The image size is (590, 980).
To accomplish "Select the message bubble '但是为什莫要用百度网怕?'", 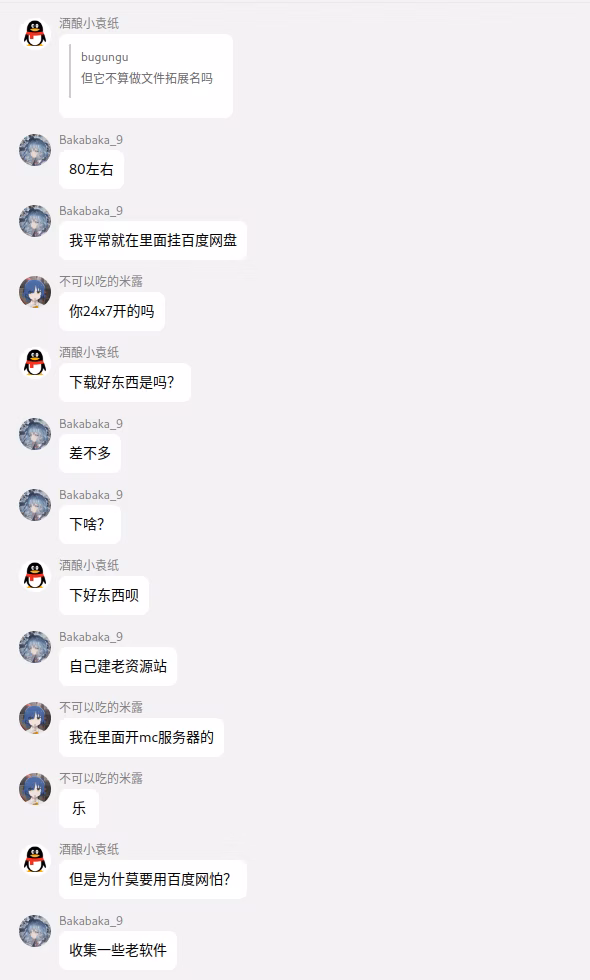I will (x=153, y=879).
